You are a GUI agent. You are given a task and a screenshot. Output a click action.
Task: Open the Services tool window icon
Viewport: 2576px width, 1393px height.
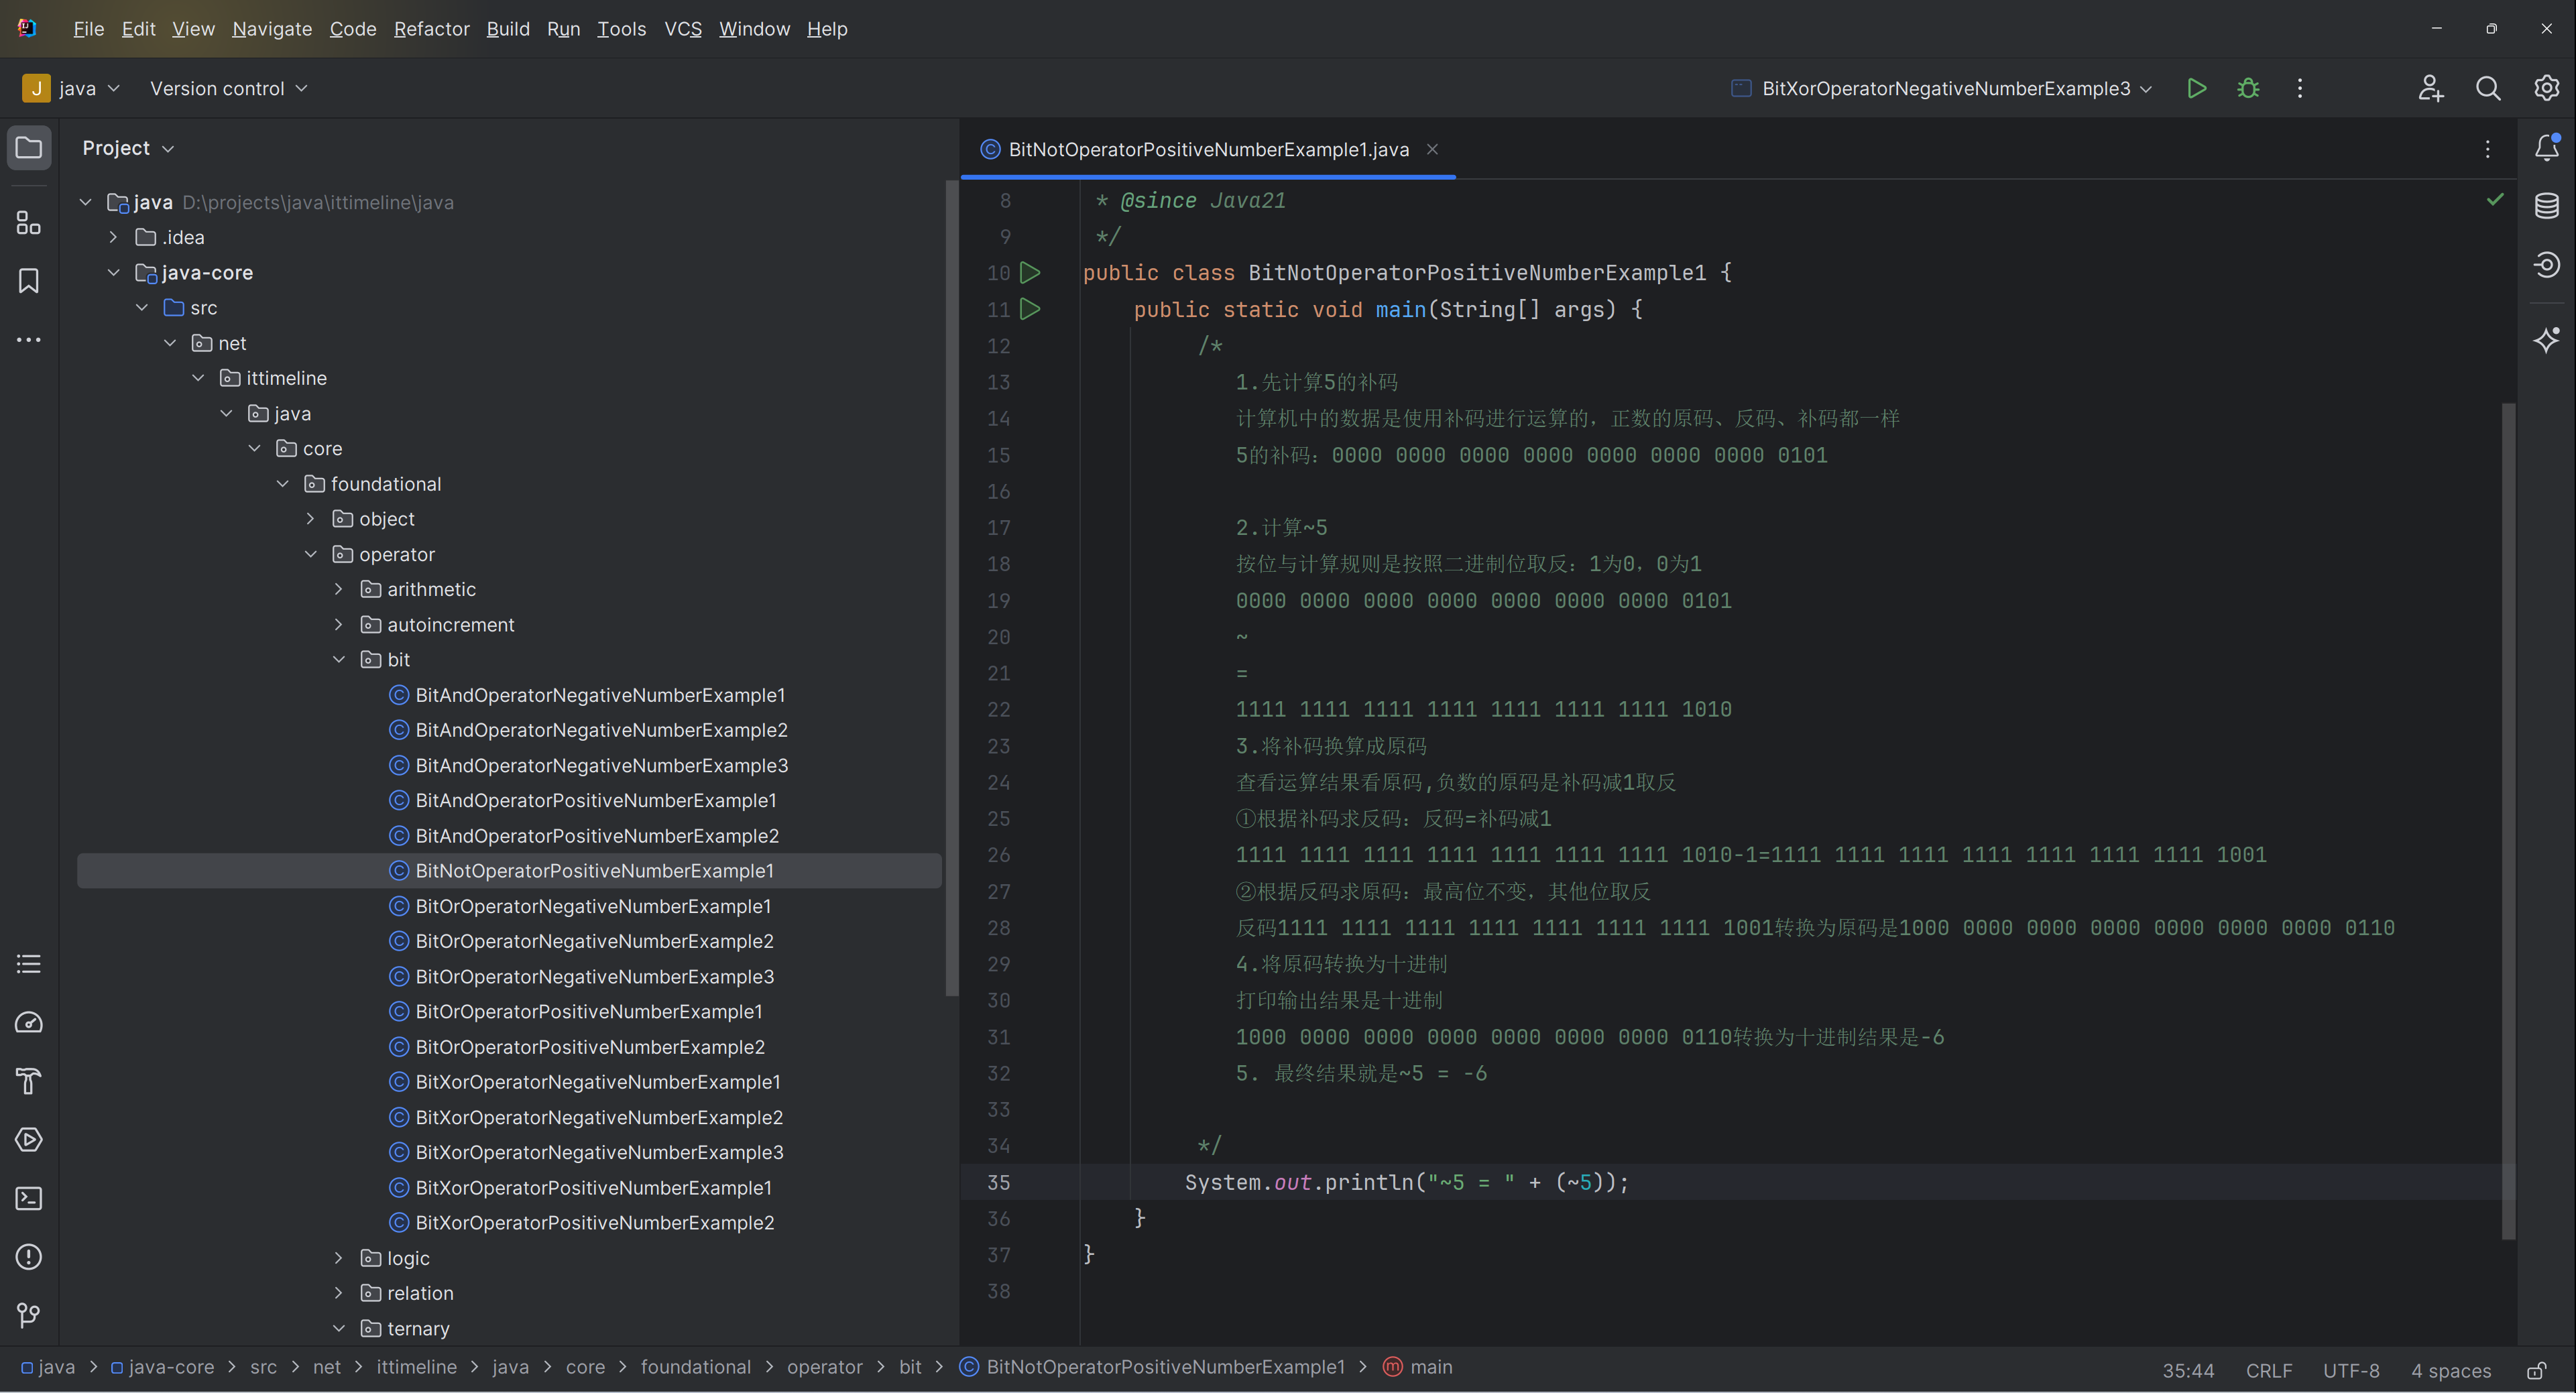(x=29, y=1140)
